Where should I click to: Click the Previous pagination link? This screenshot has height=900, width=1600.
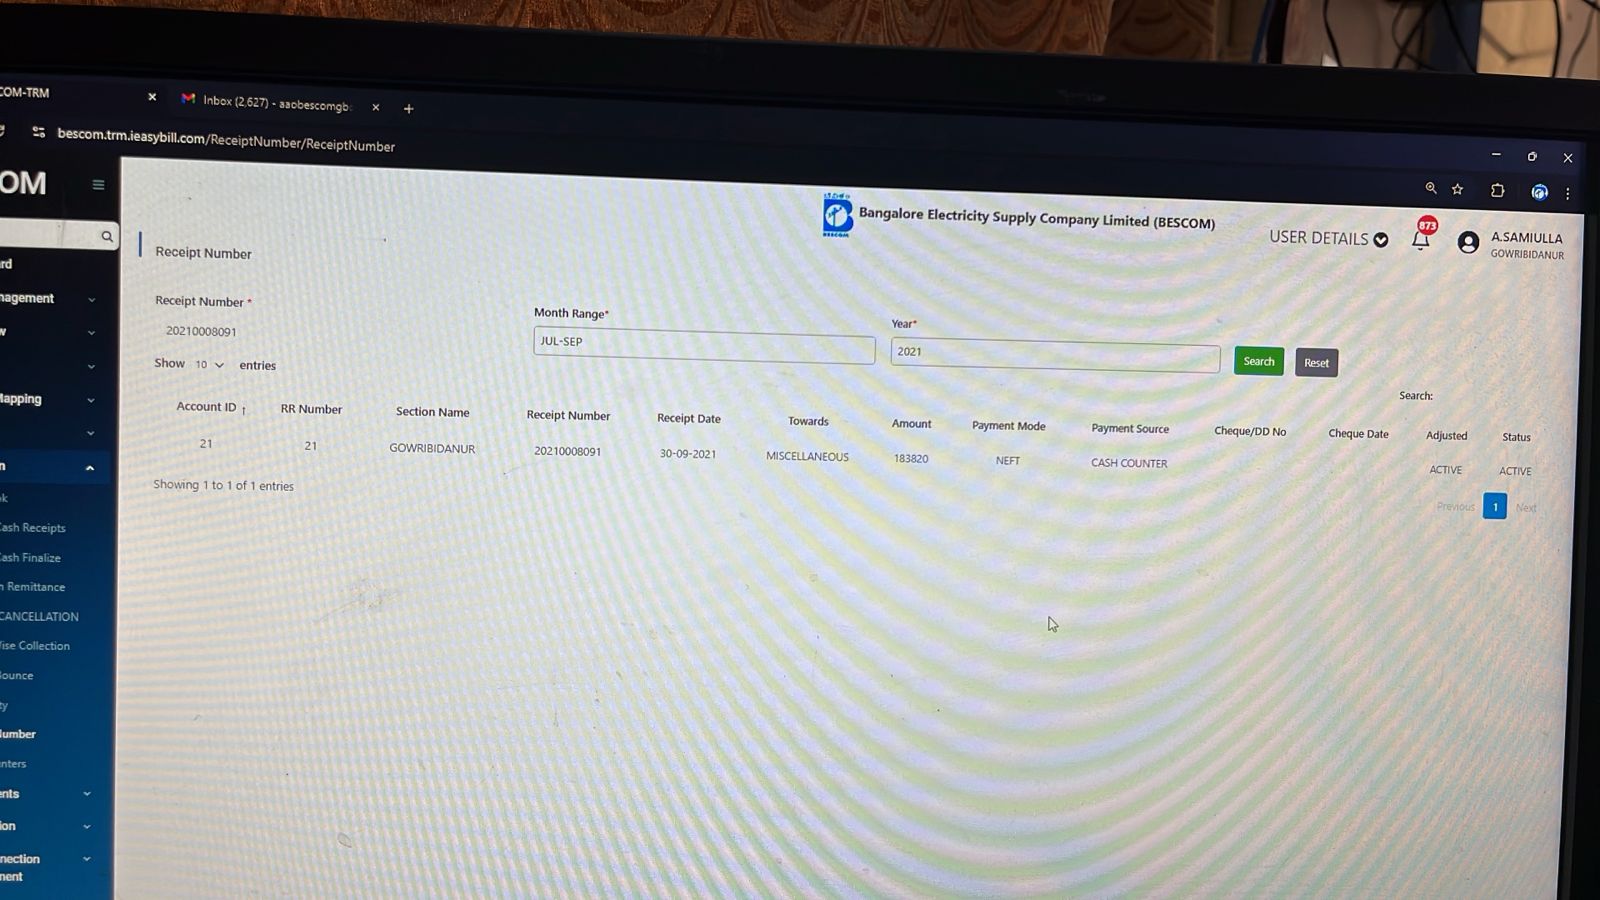pos(1455,506)
